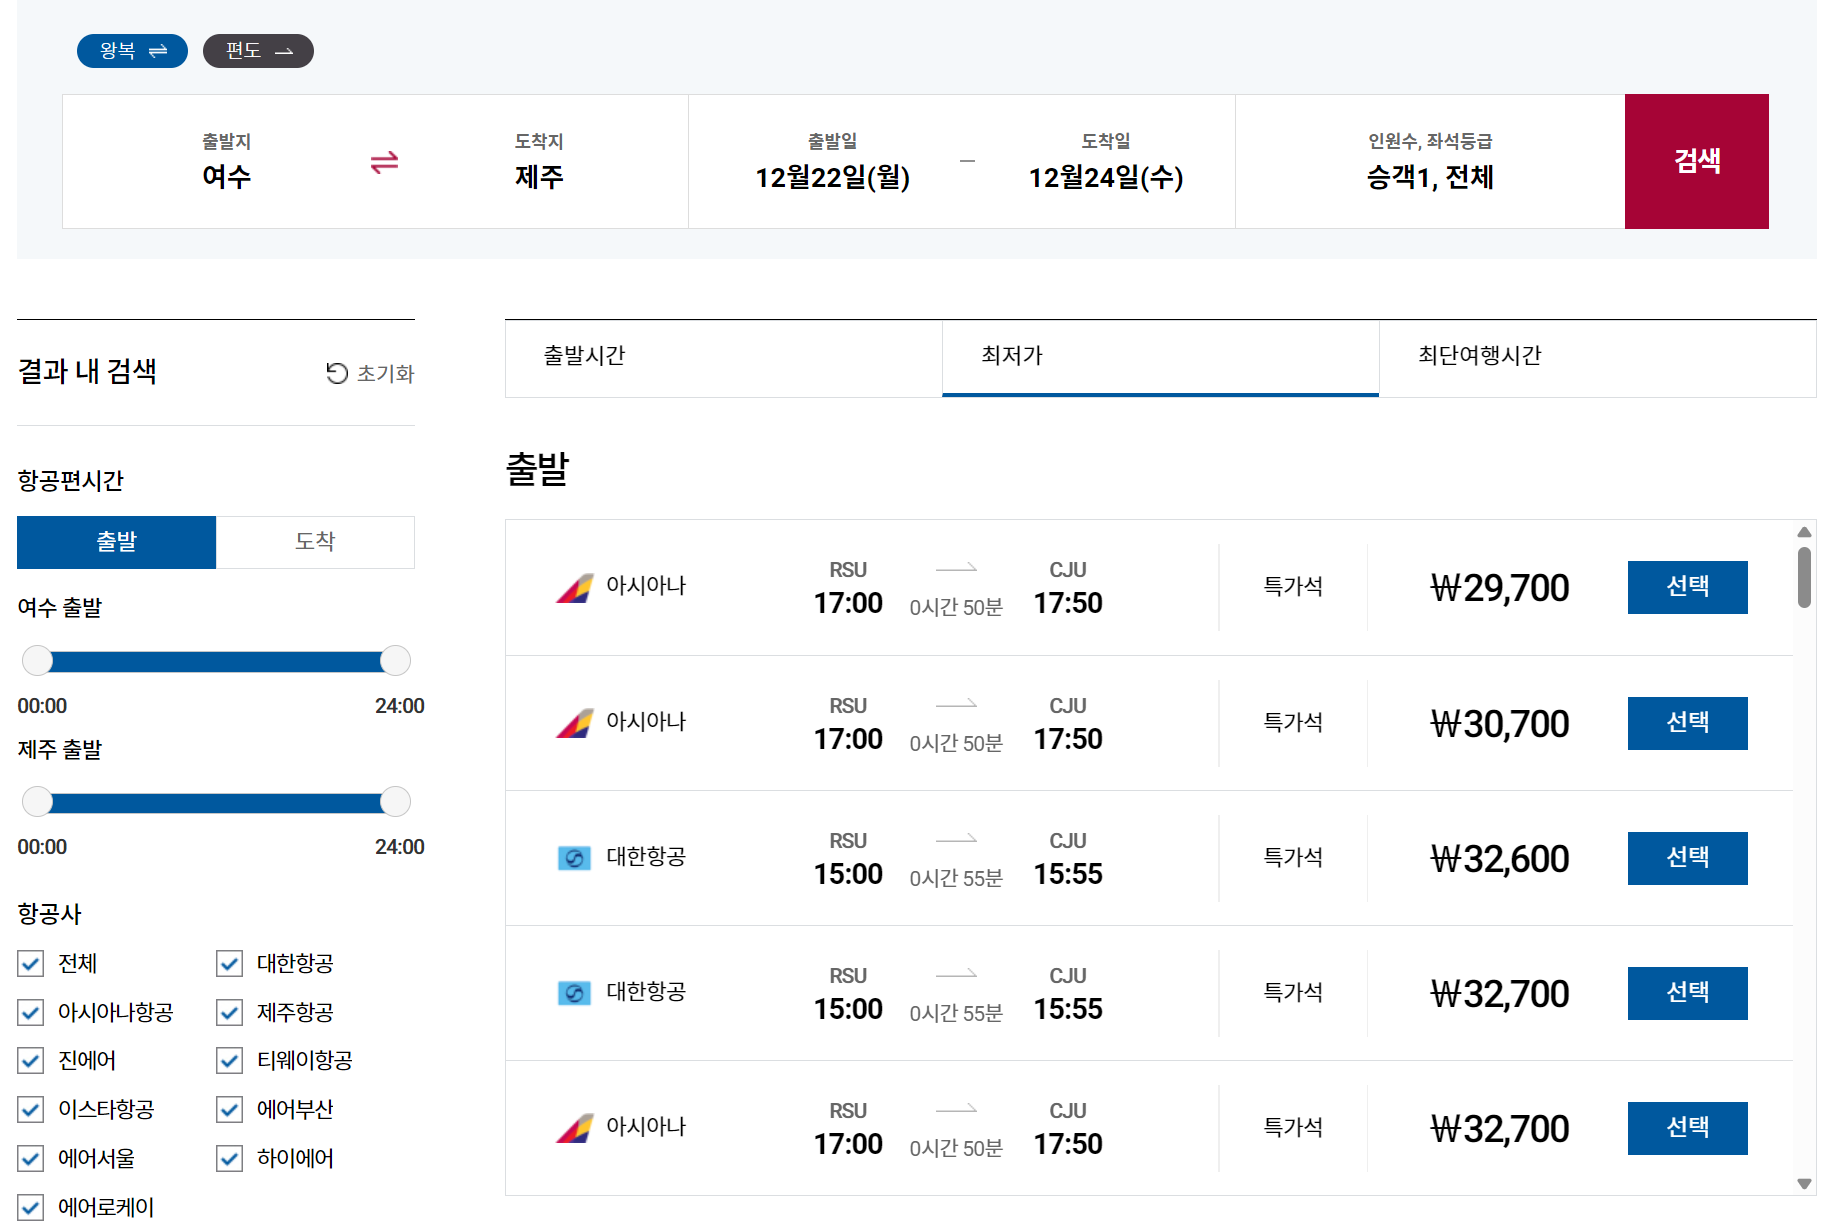Open the passengers and seat class selector
This screenshot has height=1224, width=1833.
tap(1429, 162)
